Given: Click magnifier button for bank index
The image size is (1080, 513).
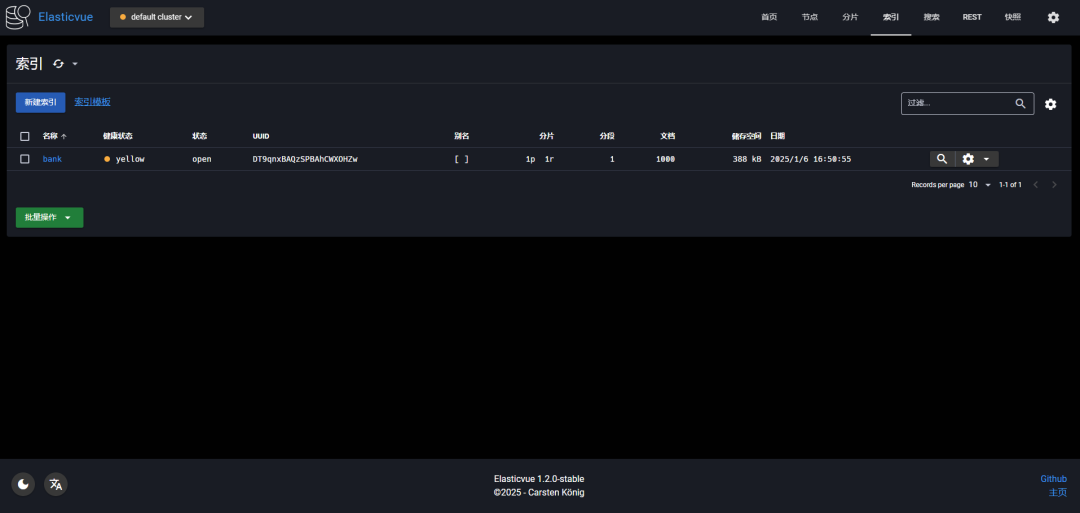Looking at the screenshot, I should click(941, 159).
